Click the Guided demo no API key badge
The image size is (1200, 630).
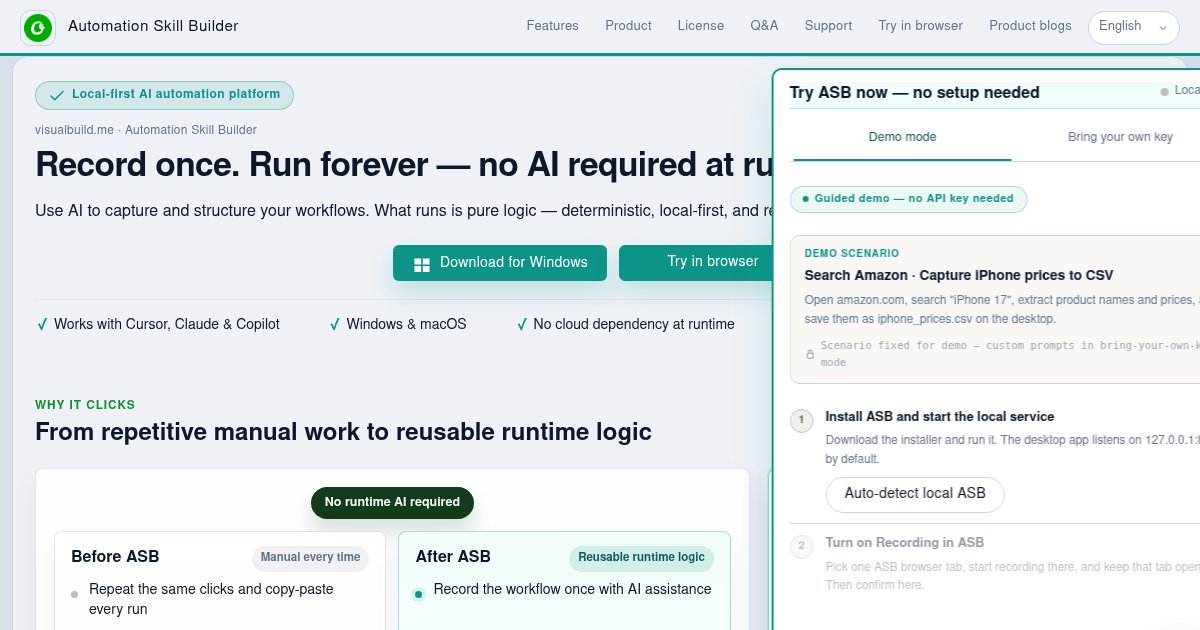pos(908,199)
